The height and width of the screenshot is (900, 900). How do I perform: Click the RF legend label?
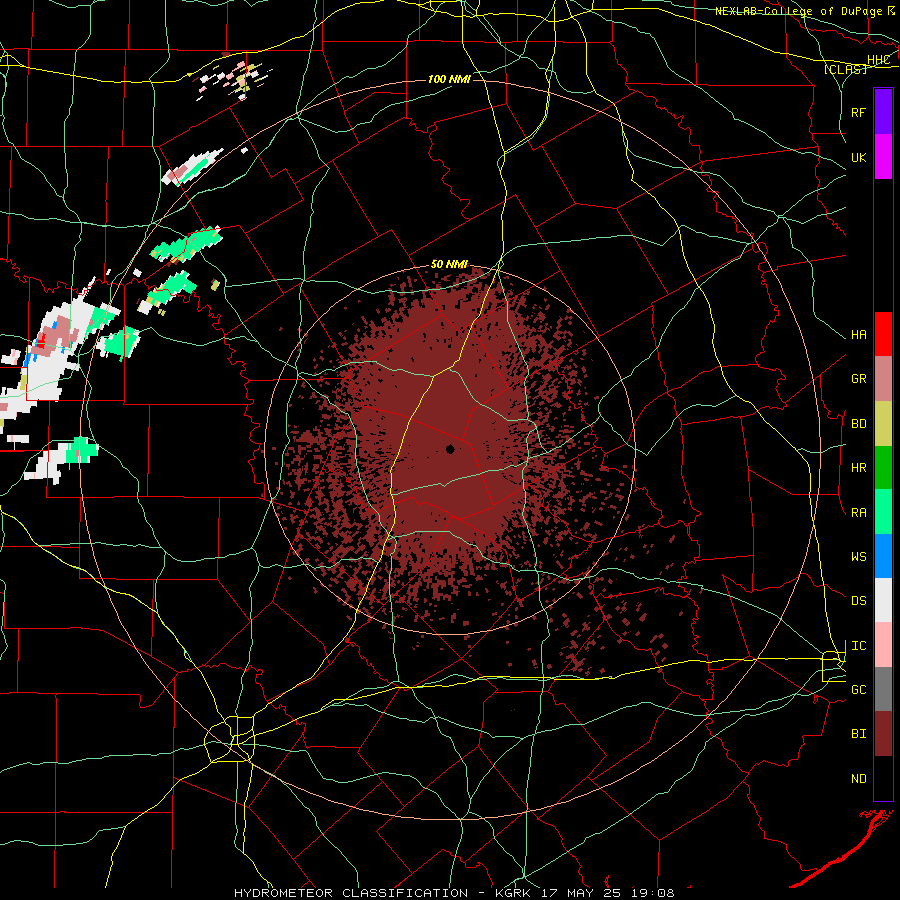point(858,112)
